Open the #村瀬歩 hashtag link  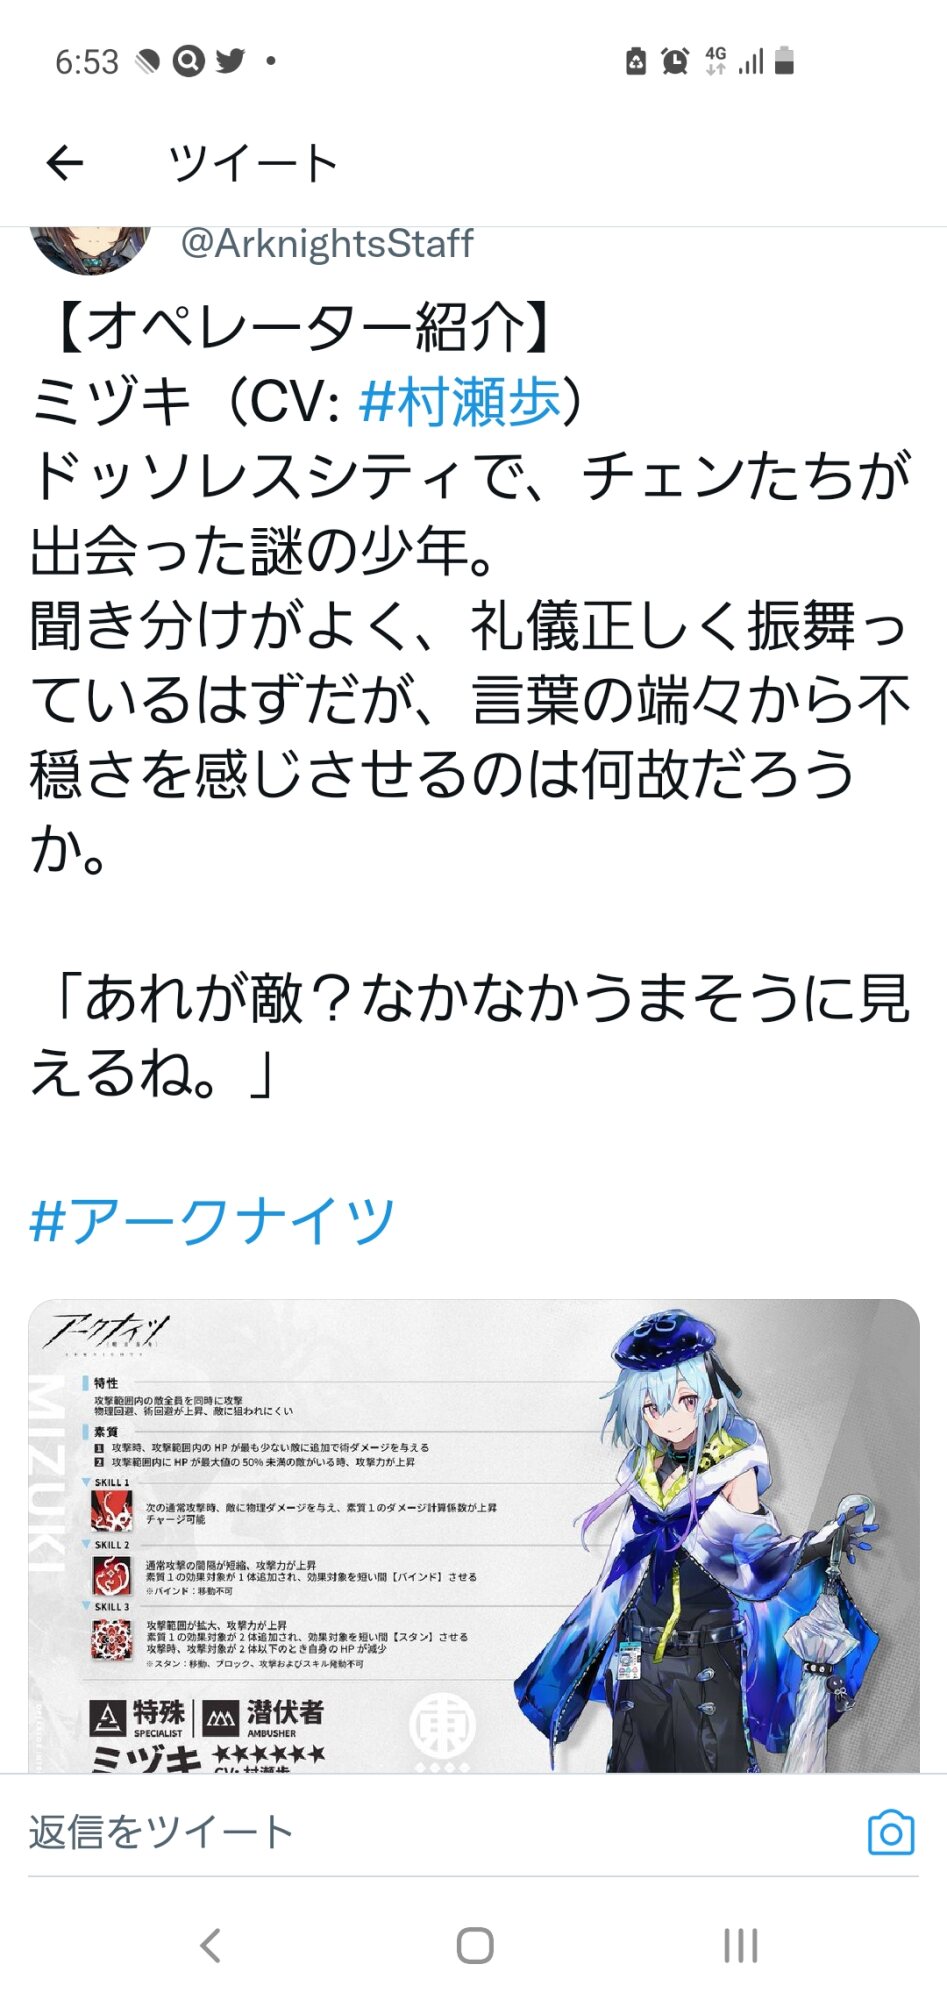click(x=459, y=401)
